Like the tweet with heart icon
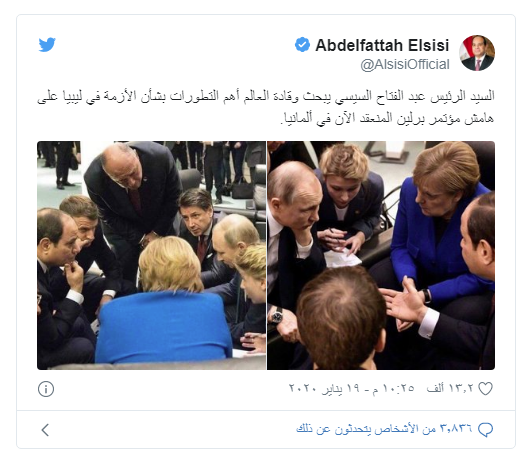The width and height of the screenshot is (525, 450). click(x=485, y=389)
